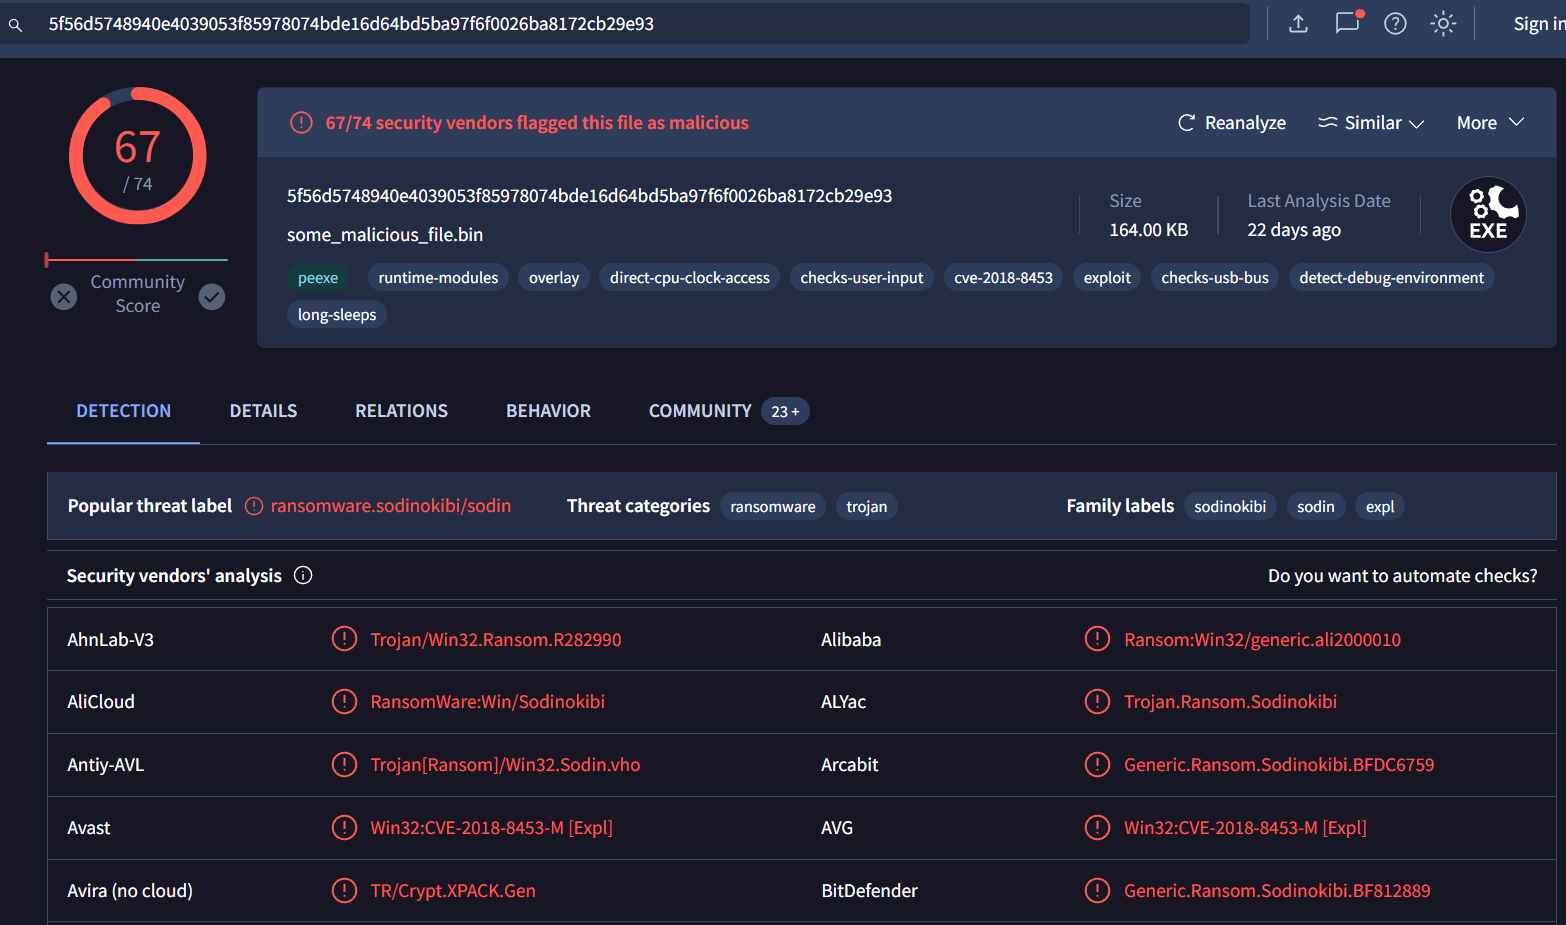Image resolution: width=1566 pixels, height=925 pixels.
Task: Toggle the light/dark theme sun icon
Action: pos(1443,23)
